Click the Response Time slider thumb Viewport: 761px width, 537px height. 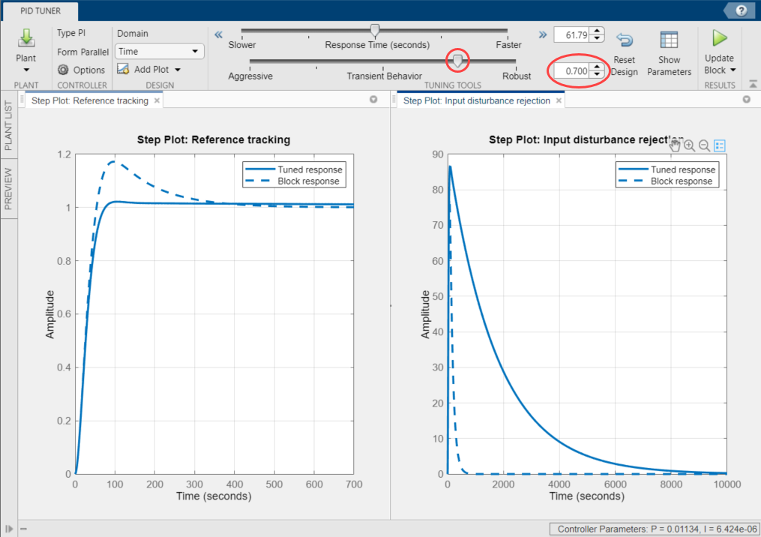pyautogui.click(x=375, y=31)
